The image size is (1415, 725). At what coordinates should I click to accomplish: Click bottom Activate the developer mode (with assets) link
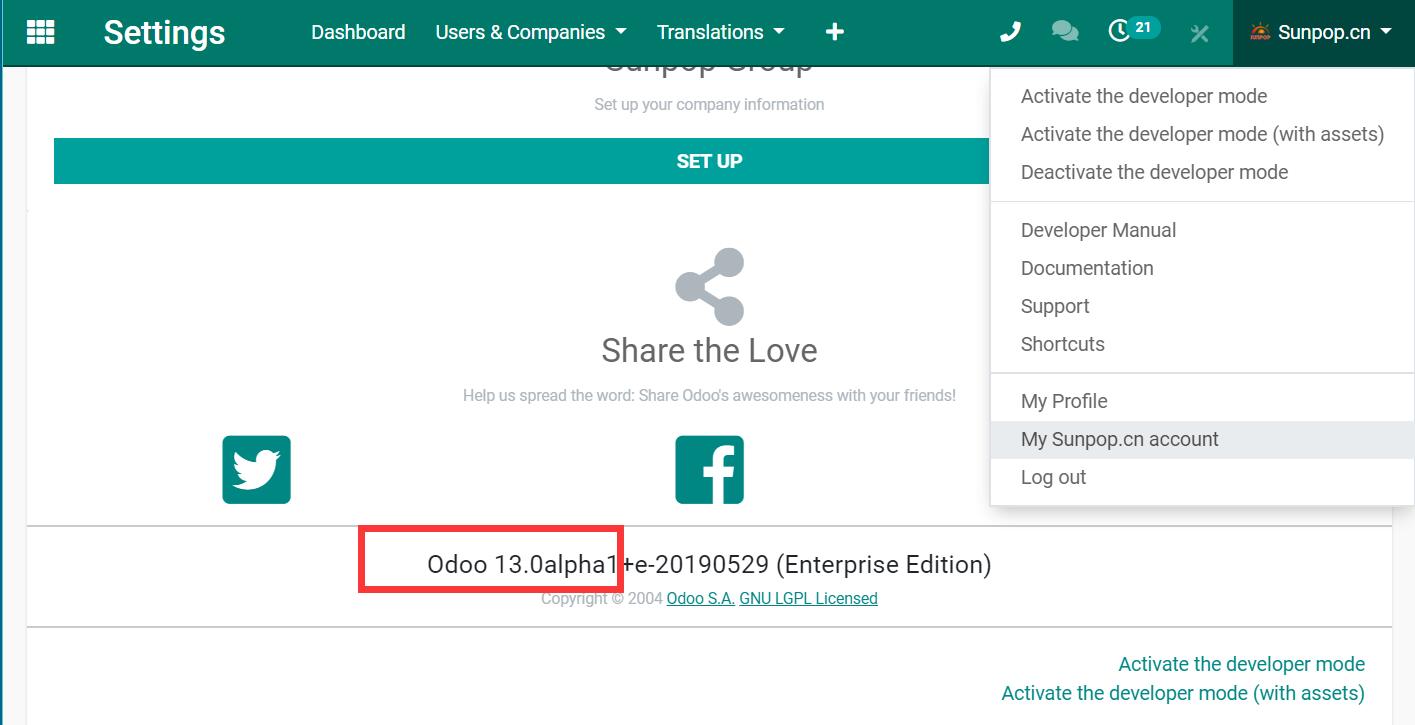[1182, 693]
